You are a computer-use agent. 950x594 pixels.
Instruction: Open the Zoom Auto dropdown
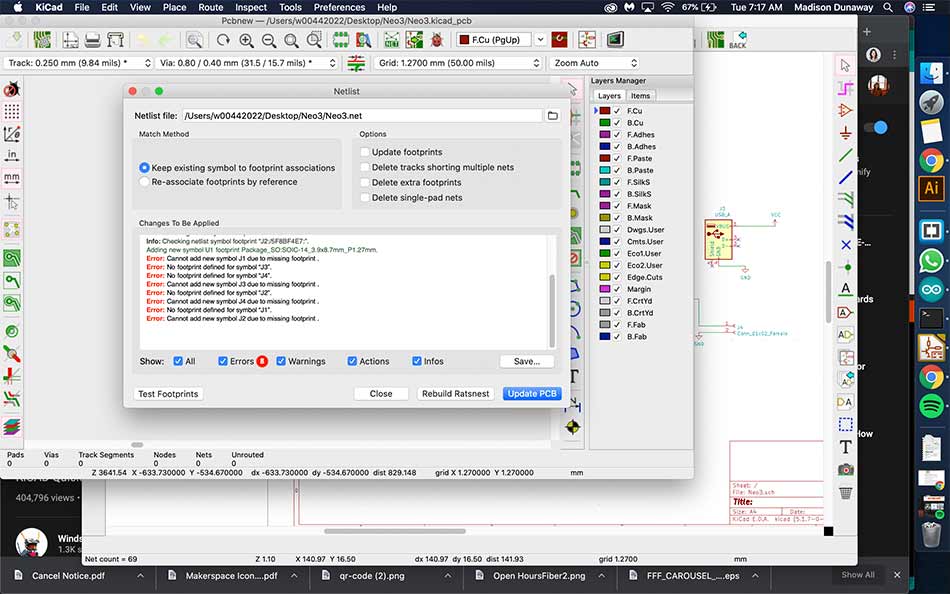click(x=594, y=63)
